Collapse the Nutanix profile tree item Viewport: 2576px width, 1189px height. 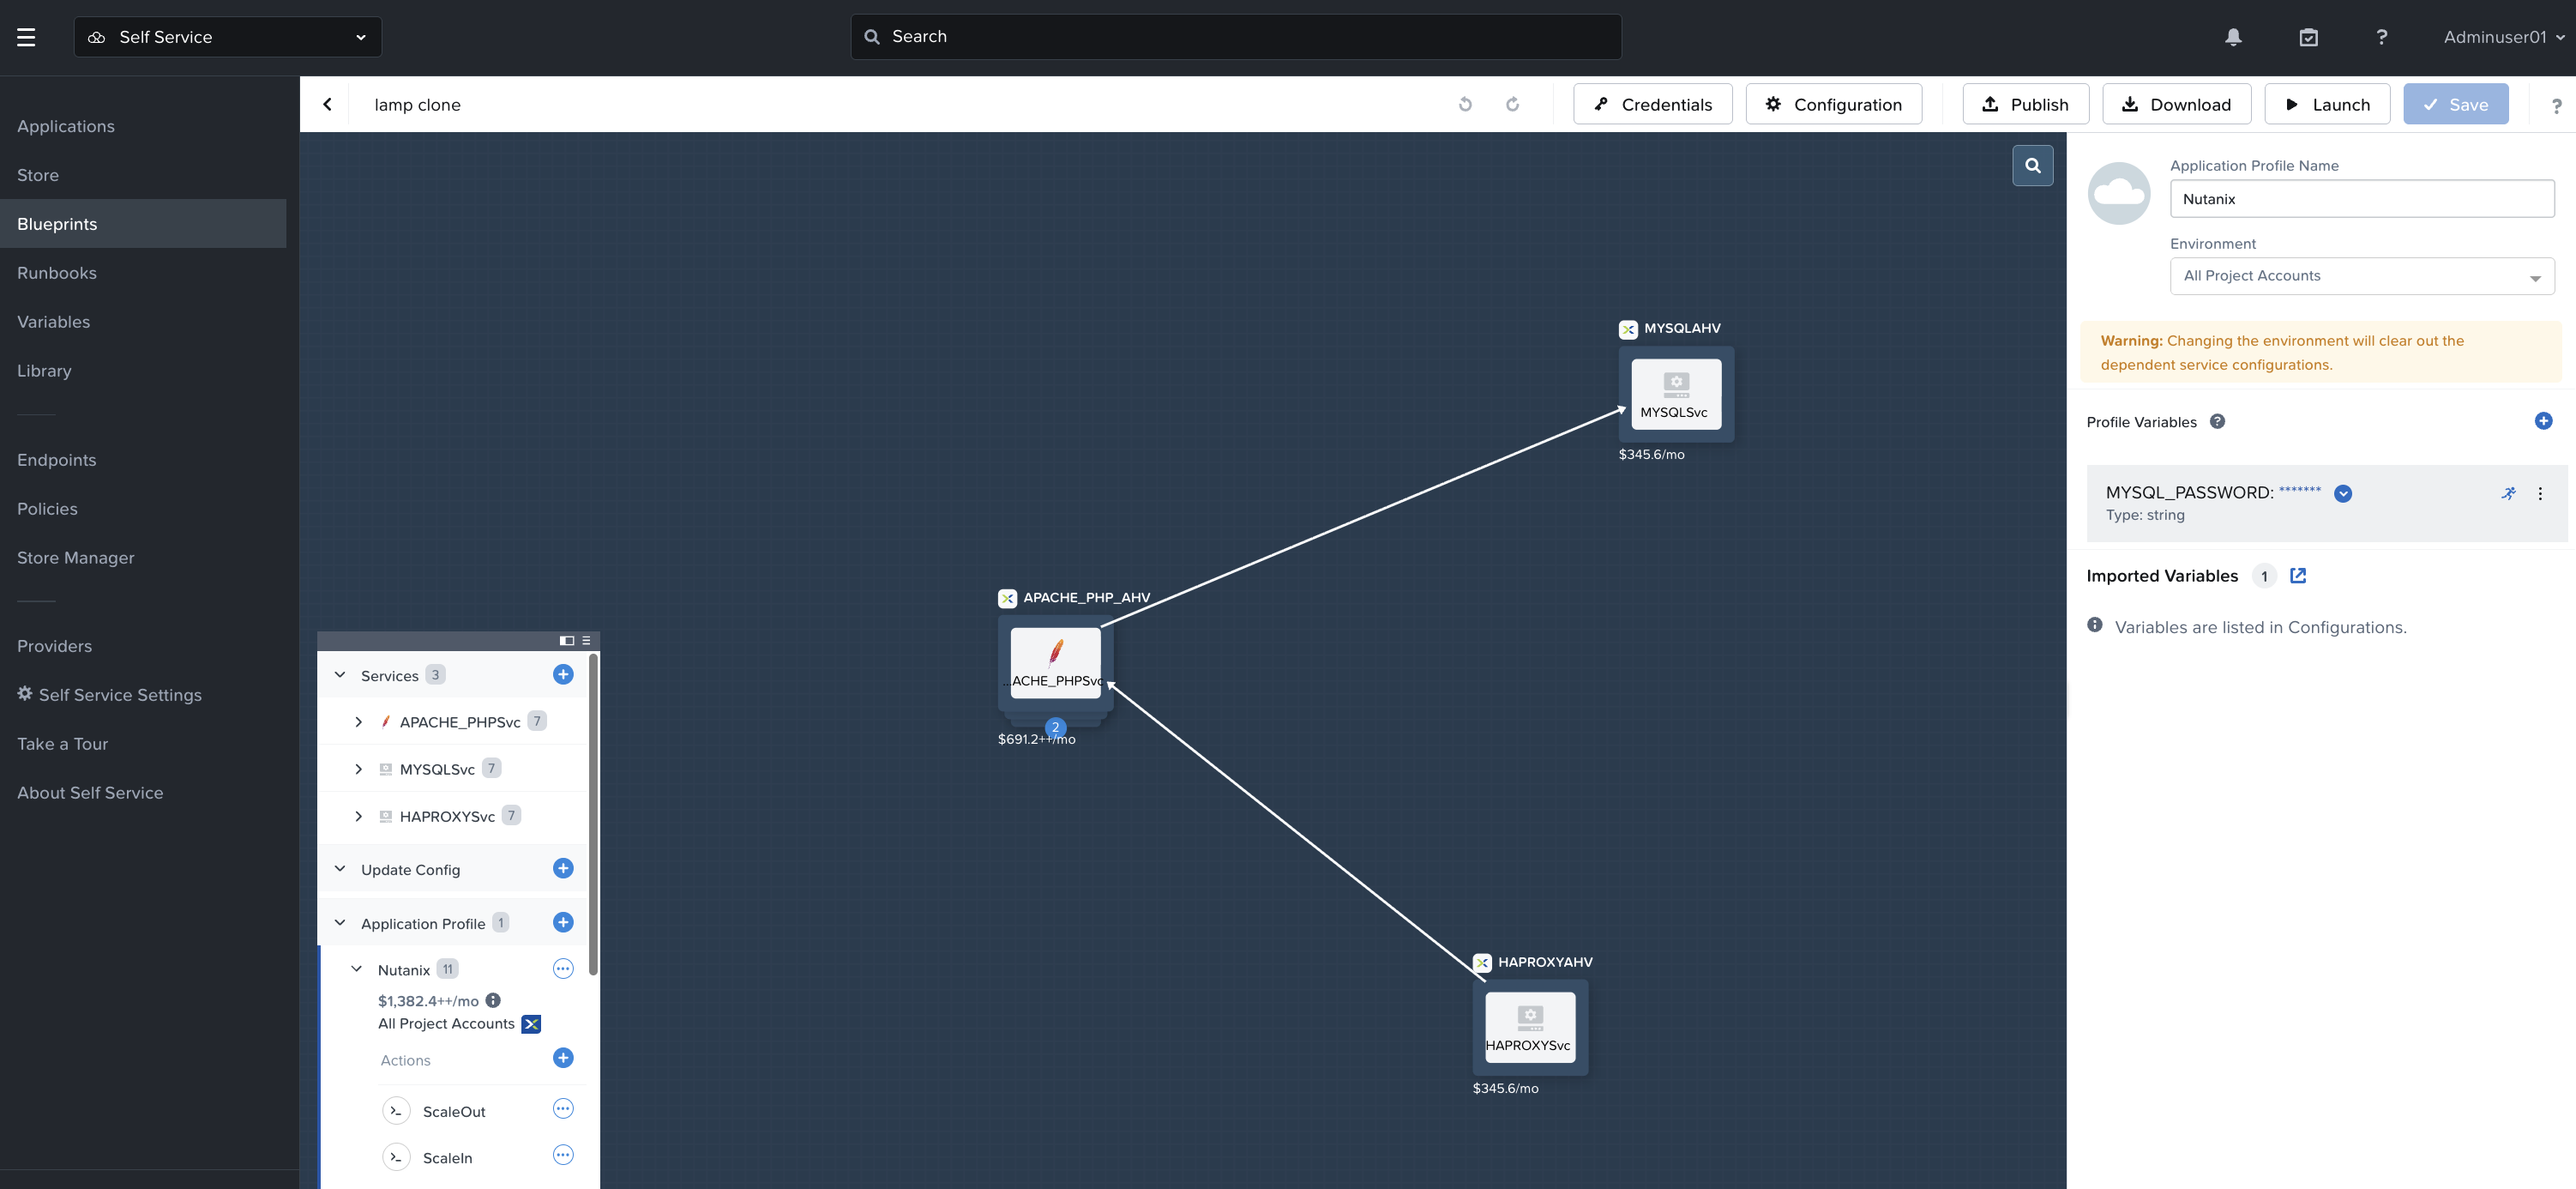tap(357, 969)
